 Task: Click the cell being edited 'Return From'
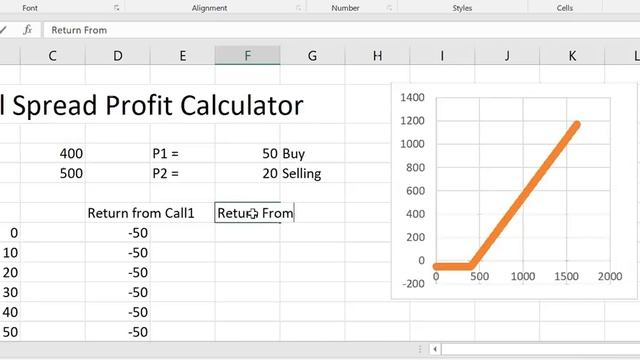click(254, 213)
